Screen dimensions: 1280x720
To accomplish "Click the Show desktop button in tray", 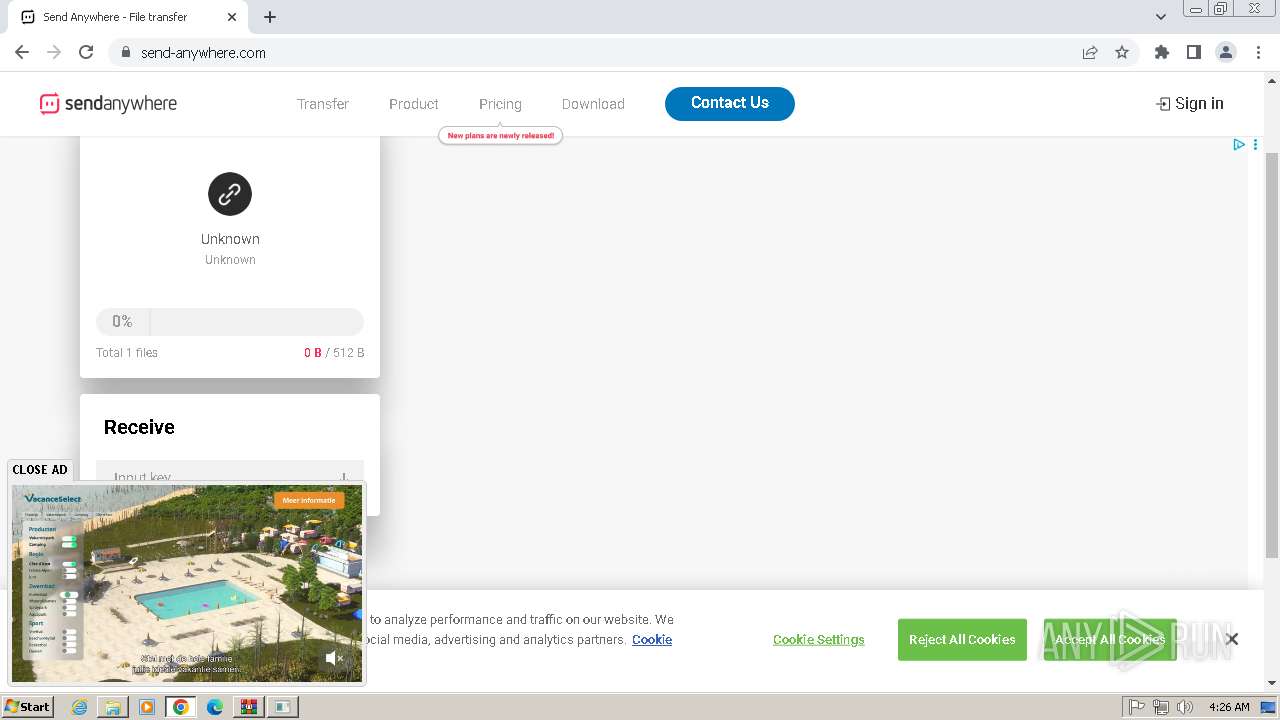I will click(1269, 707).
